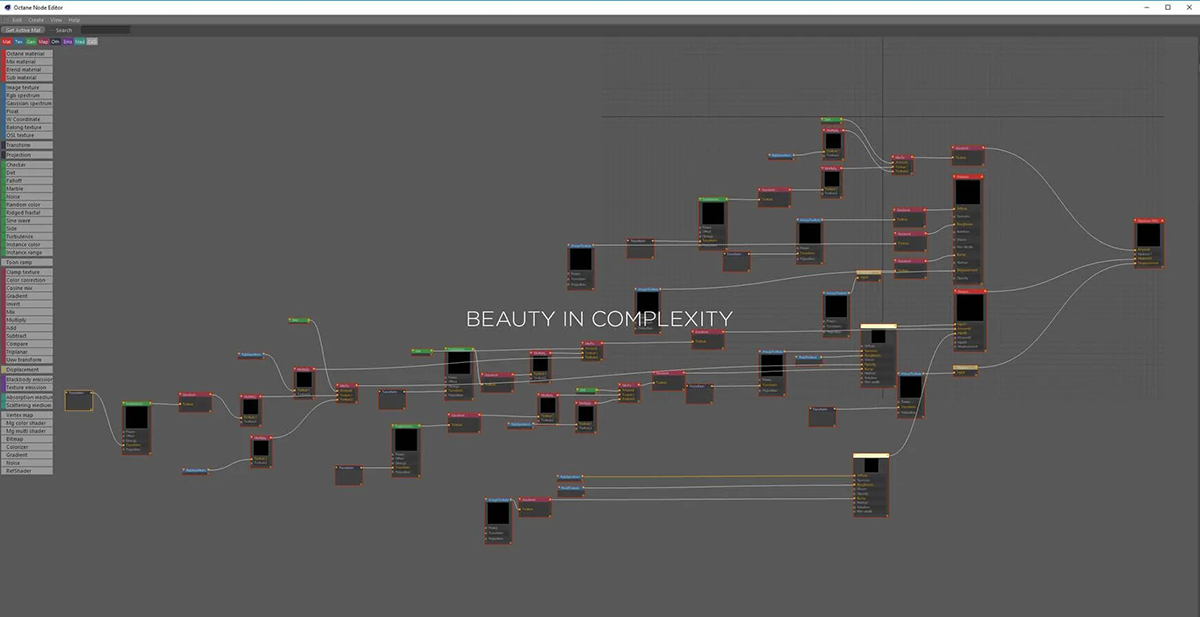
Task: Choose Color correction in node list
Action: pyautogui.click(x=27, y=280)
